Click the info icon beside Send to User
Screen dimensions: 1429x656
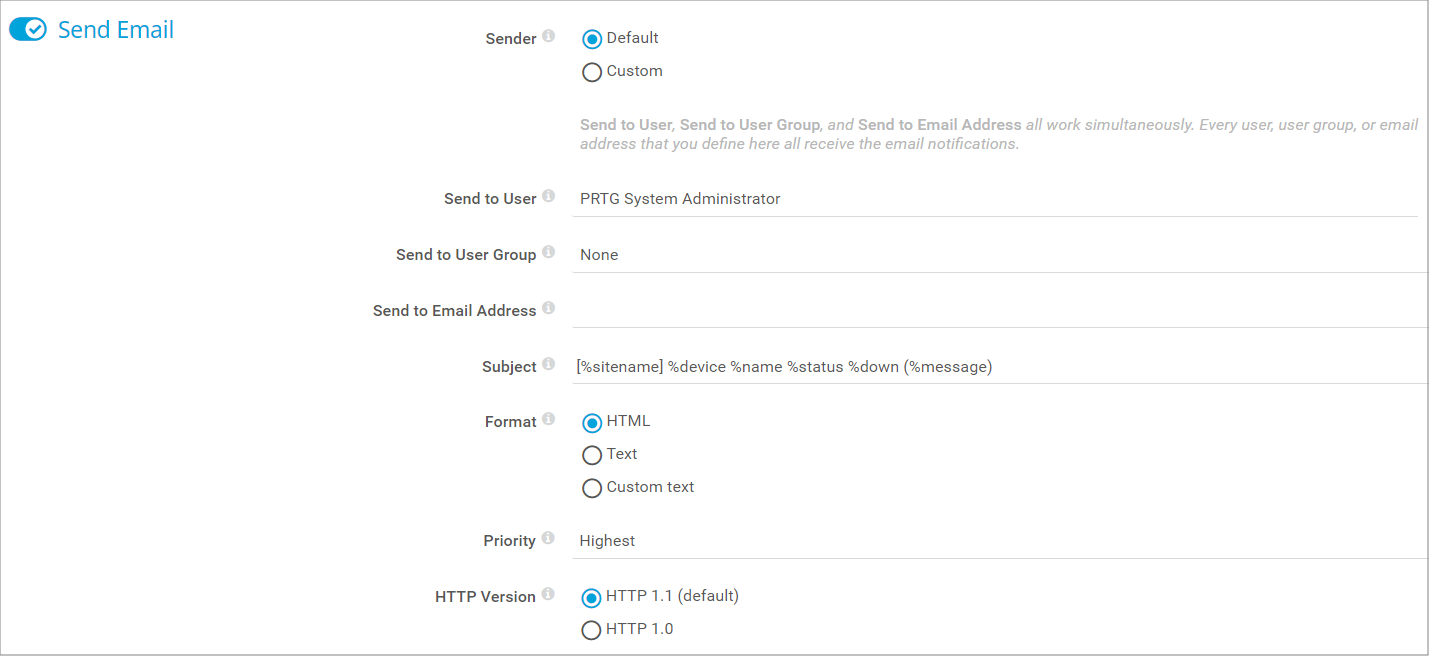[548, 197]
